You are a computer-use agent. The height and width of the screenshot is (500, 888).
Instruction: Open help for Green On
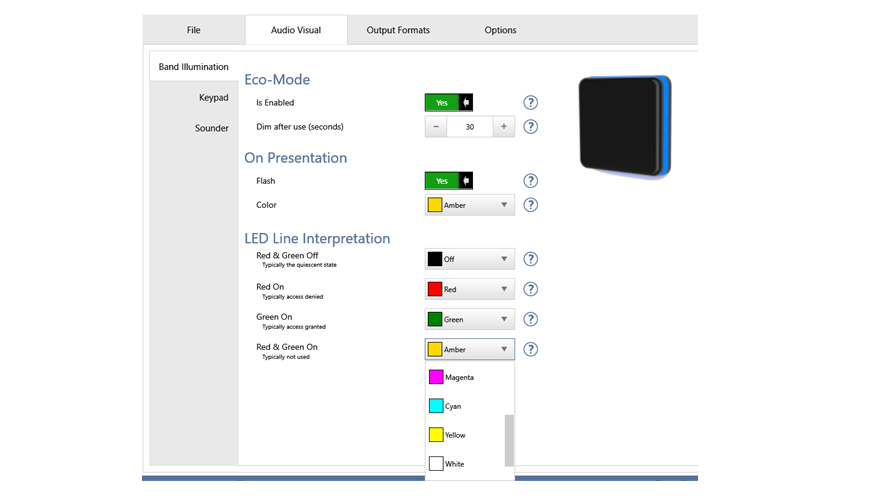(530, 319)
